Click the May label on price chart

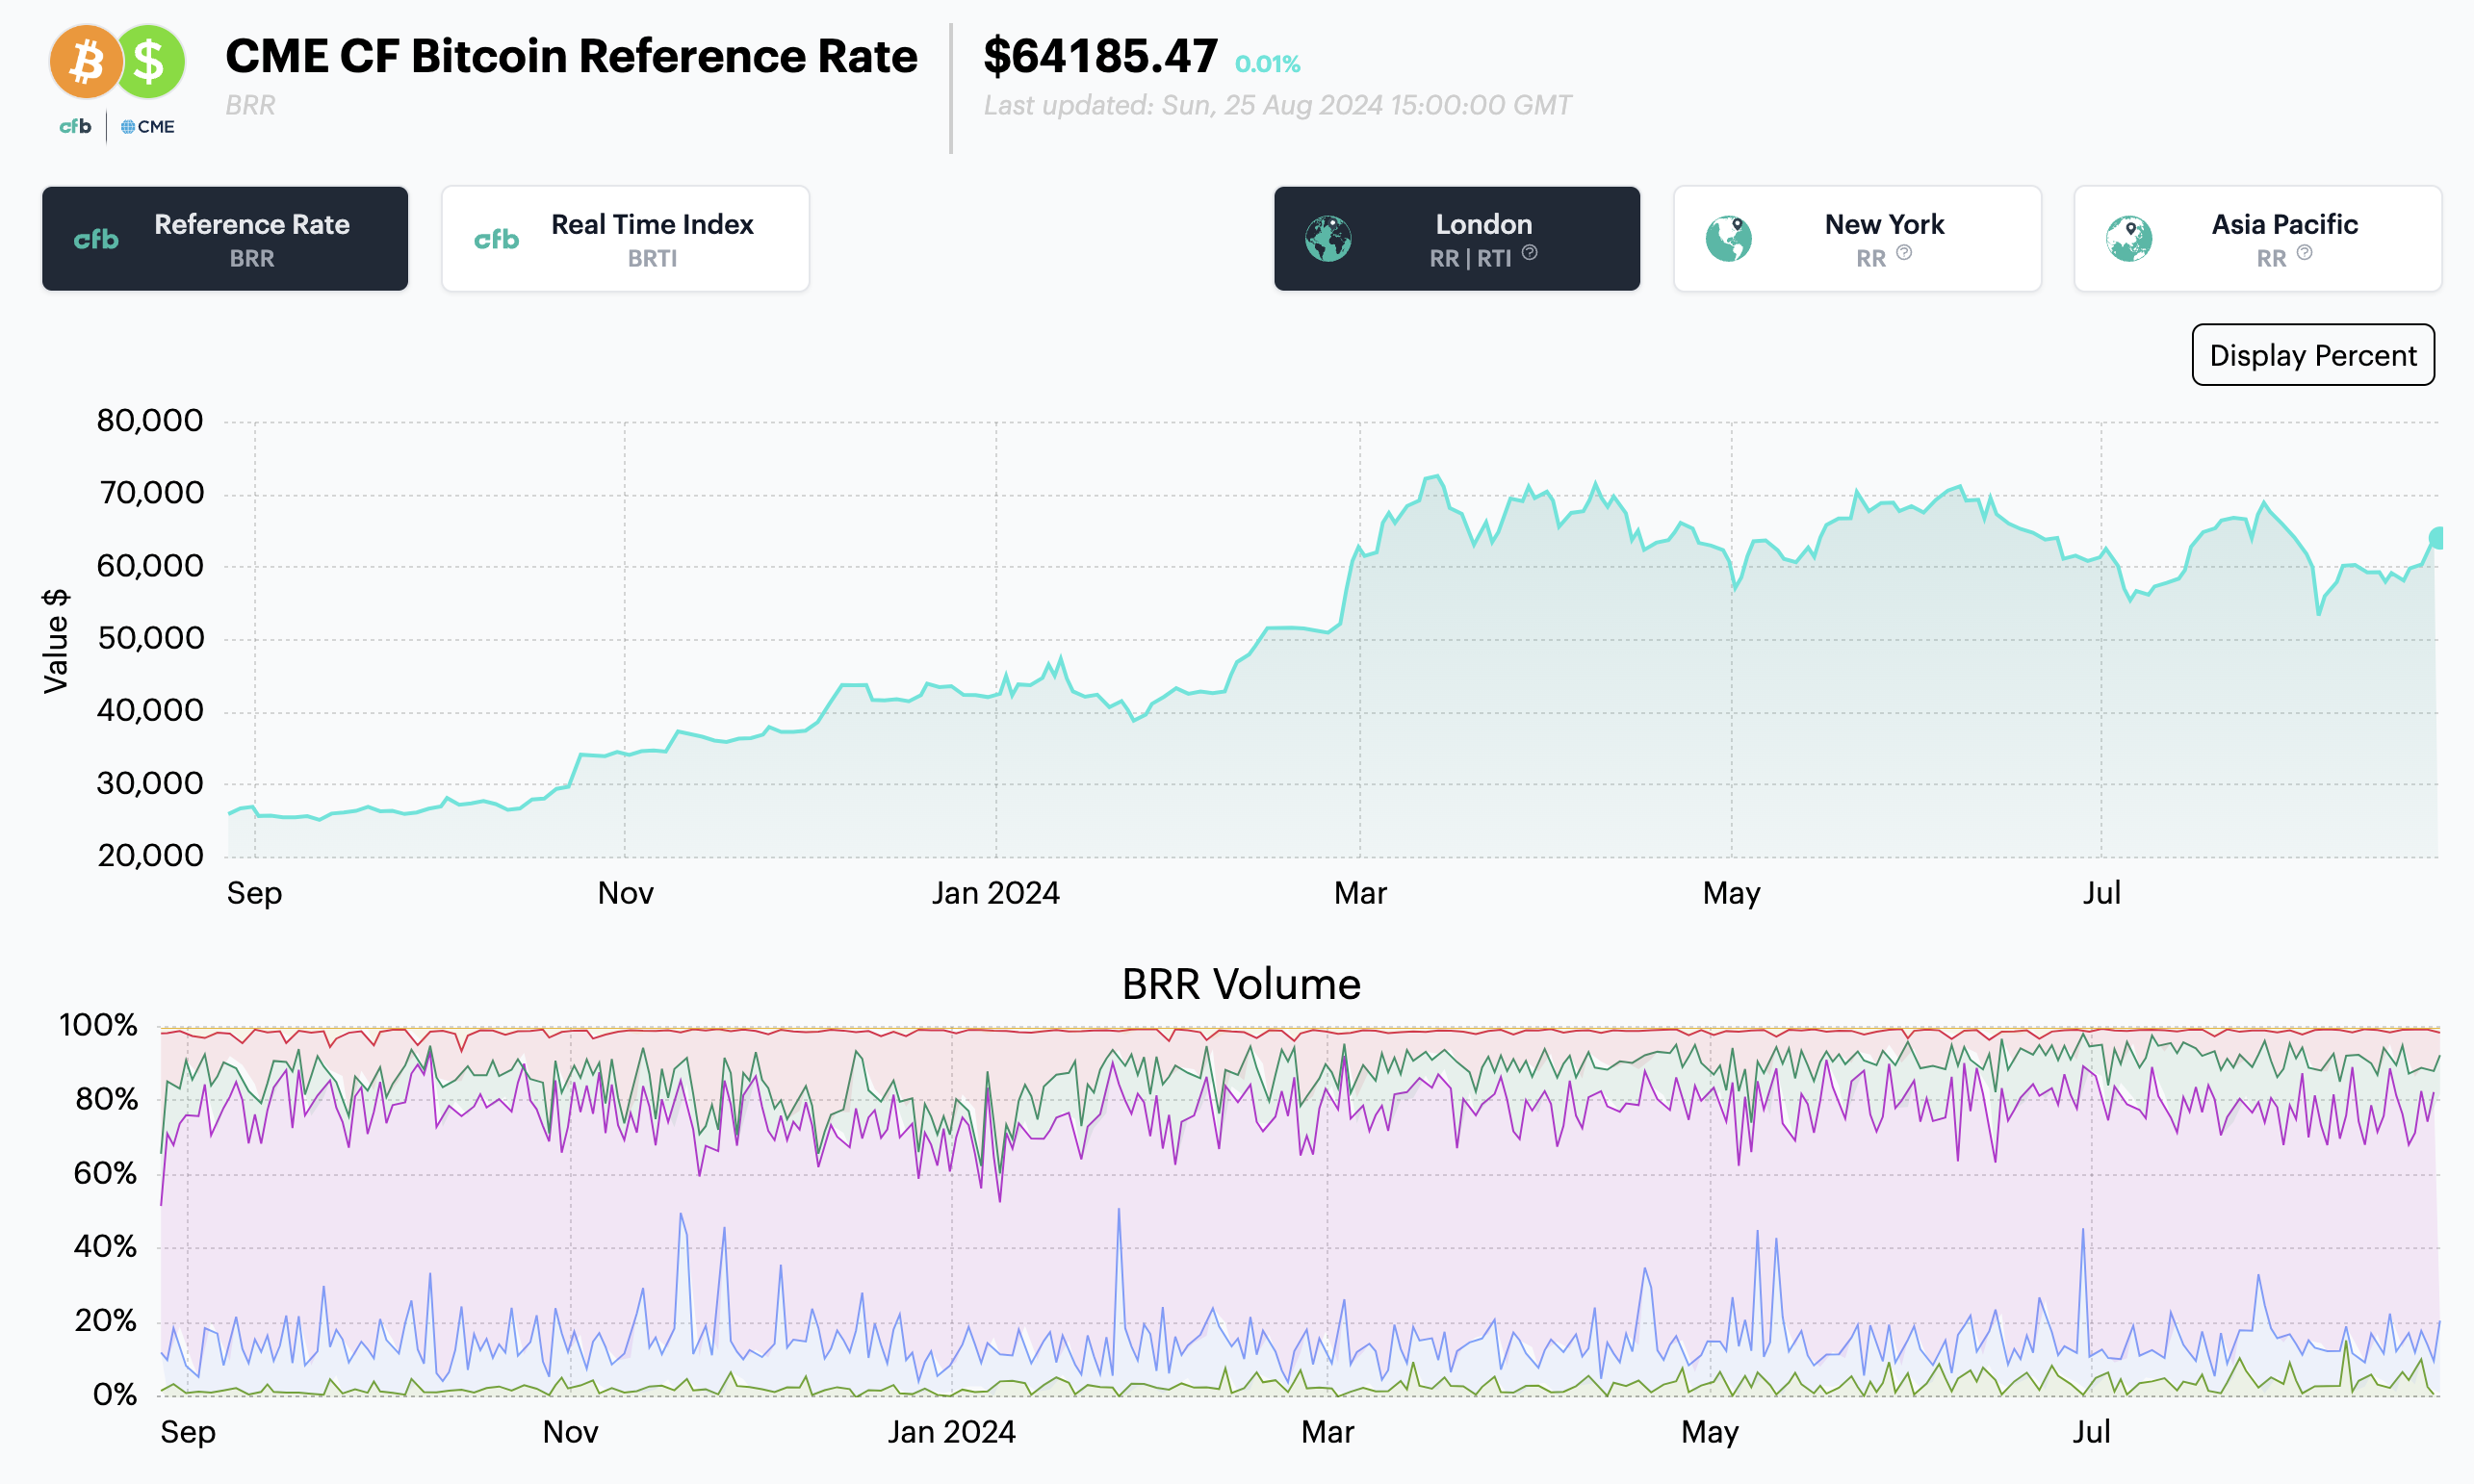tap(1732, 893)
